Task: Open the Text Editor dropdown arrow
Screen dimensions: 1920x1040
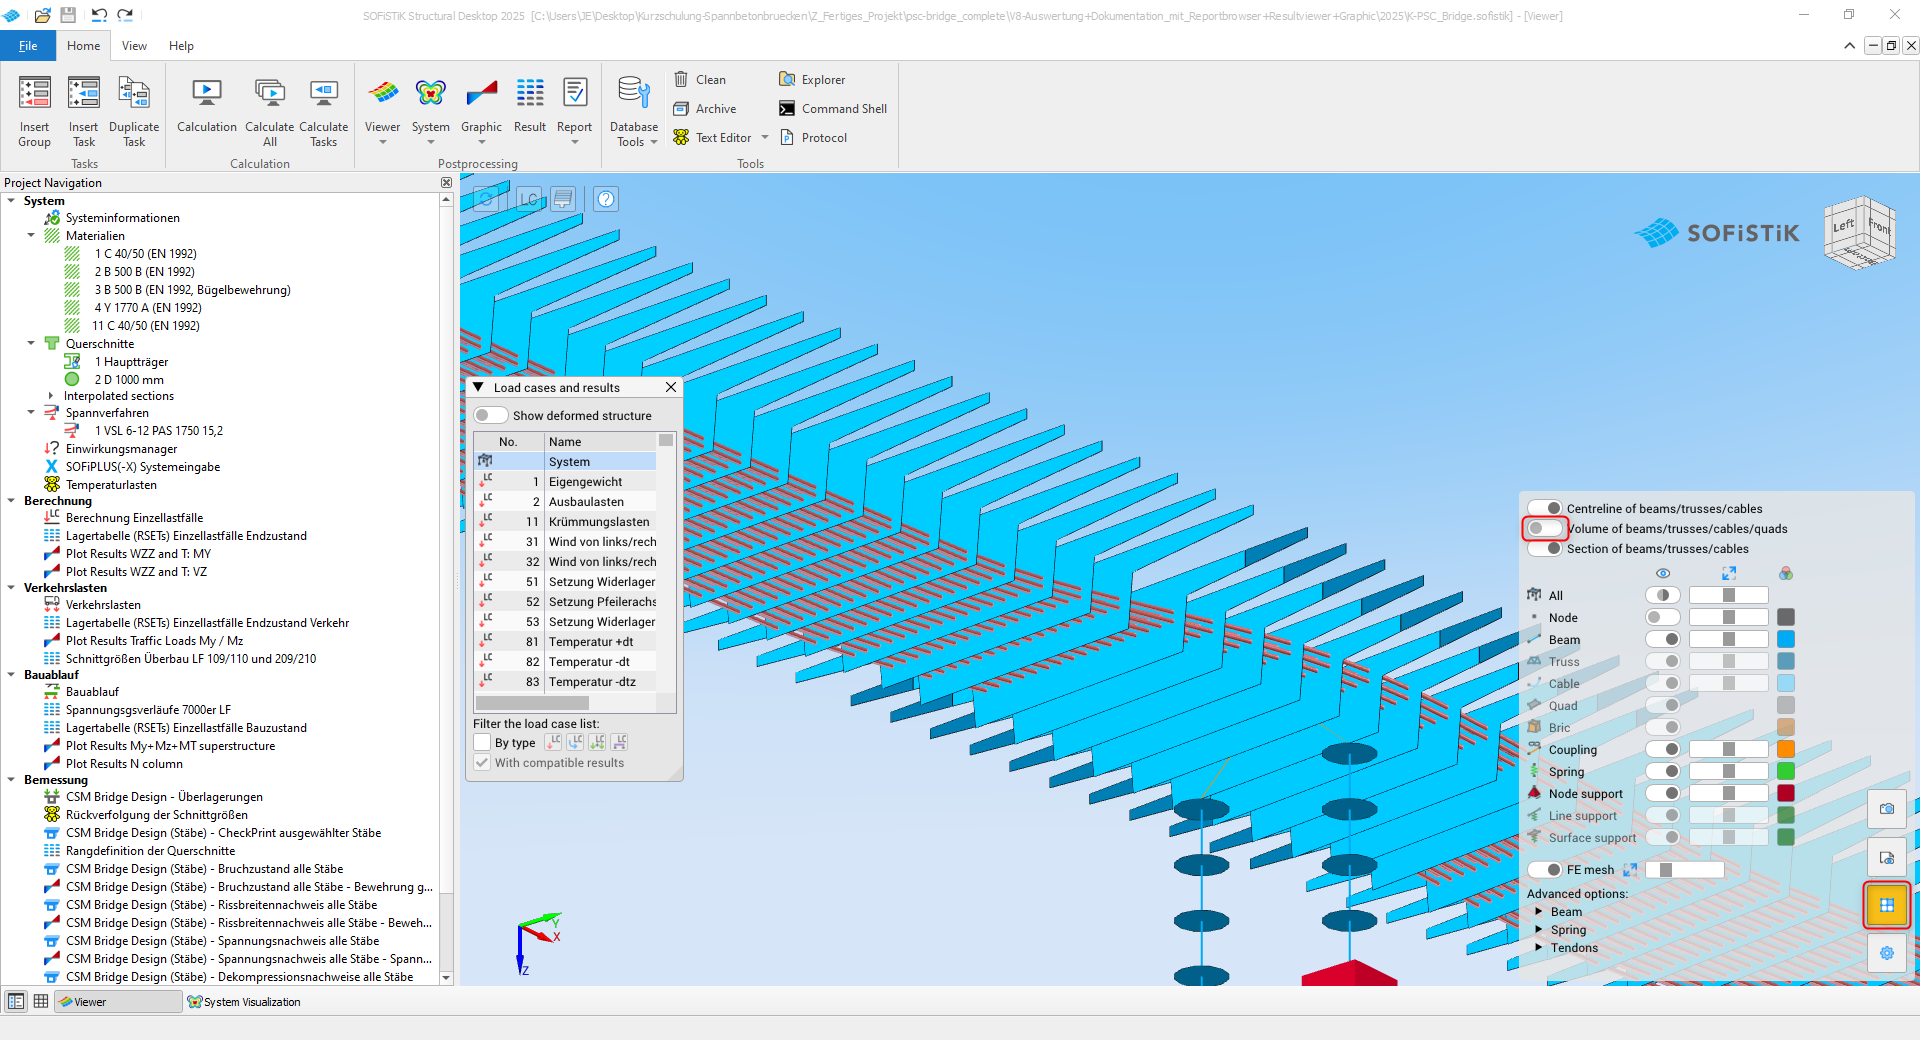Action: [765, 137]
